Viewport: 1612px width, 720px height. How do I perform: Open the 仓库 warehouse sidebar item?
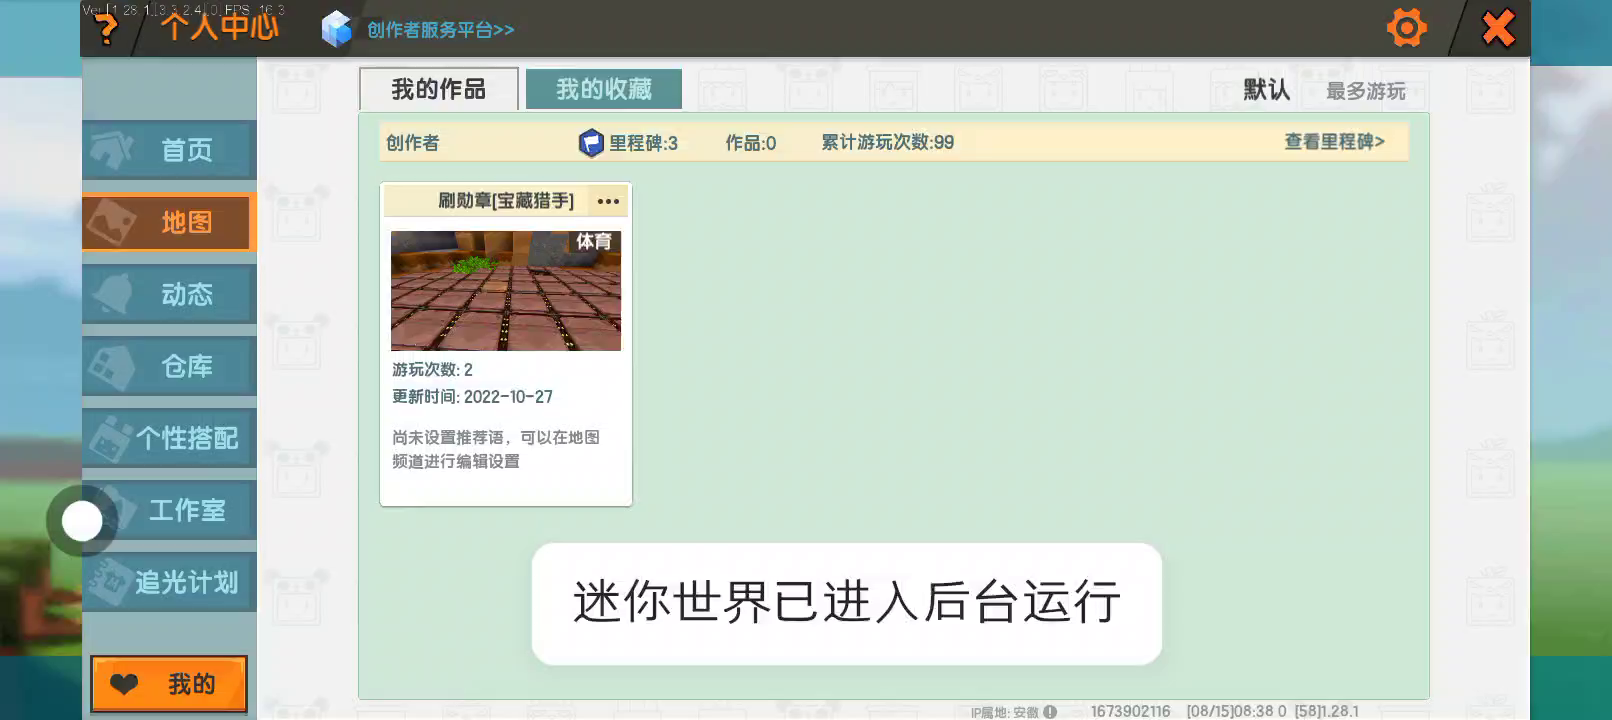coord(169,366)
